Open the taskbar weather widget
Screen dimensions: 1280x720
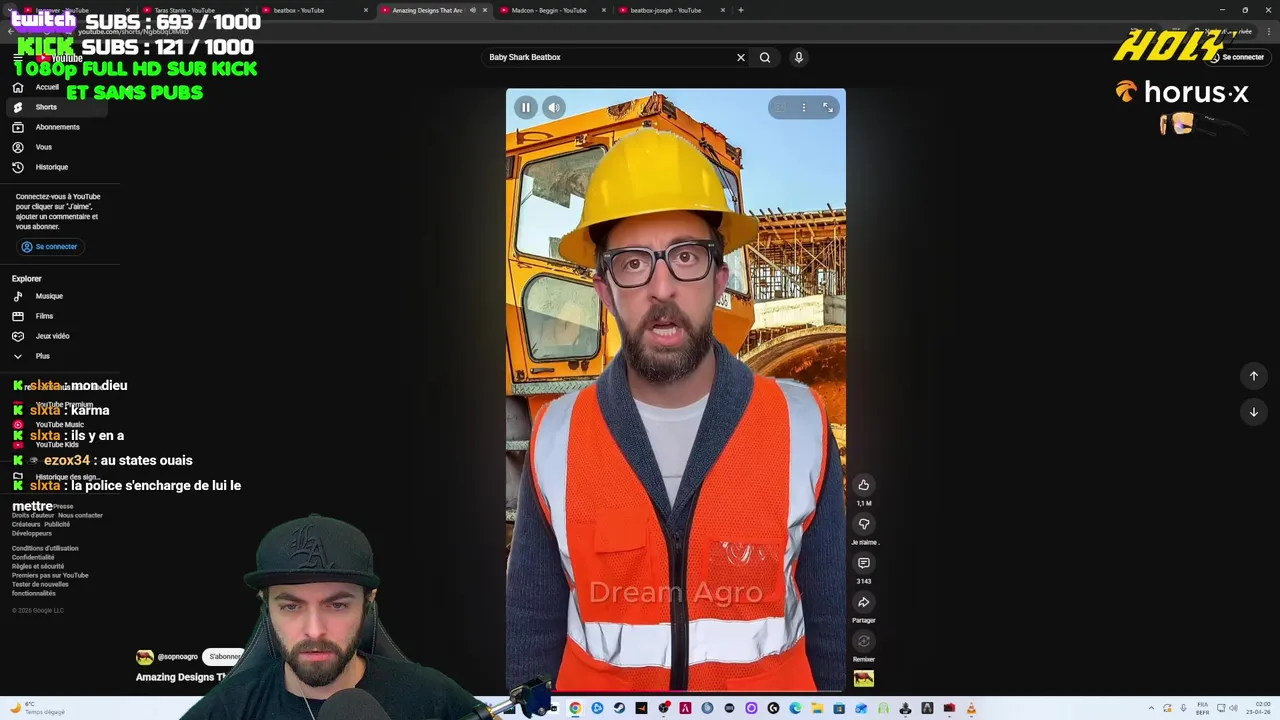pos(37,708)
